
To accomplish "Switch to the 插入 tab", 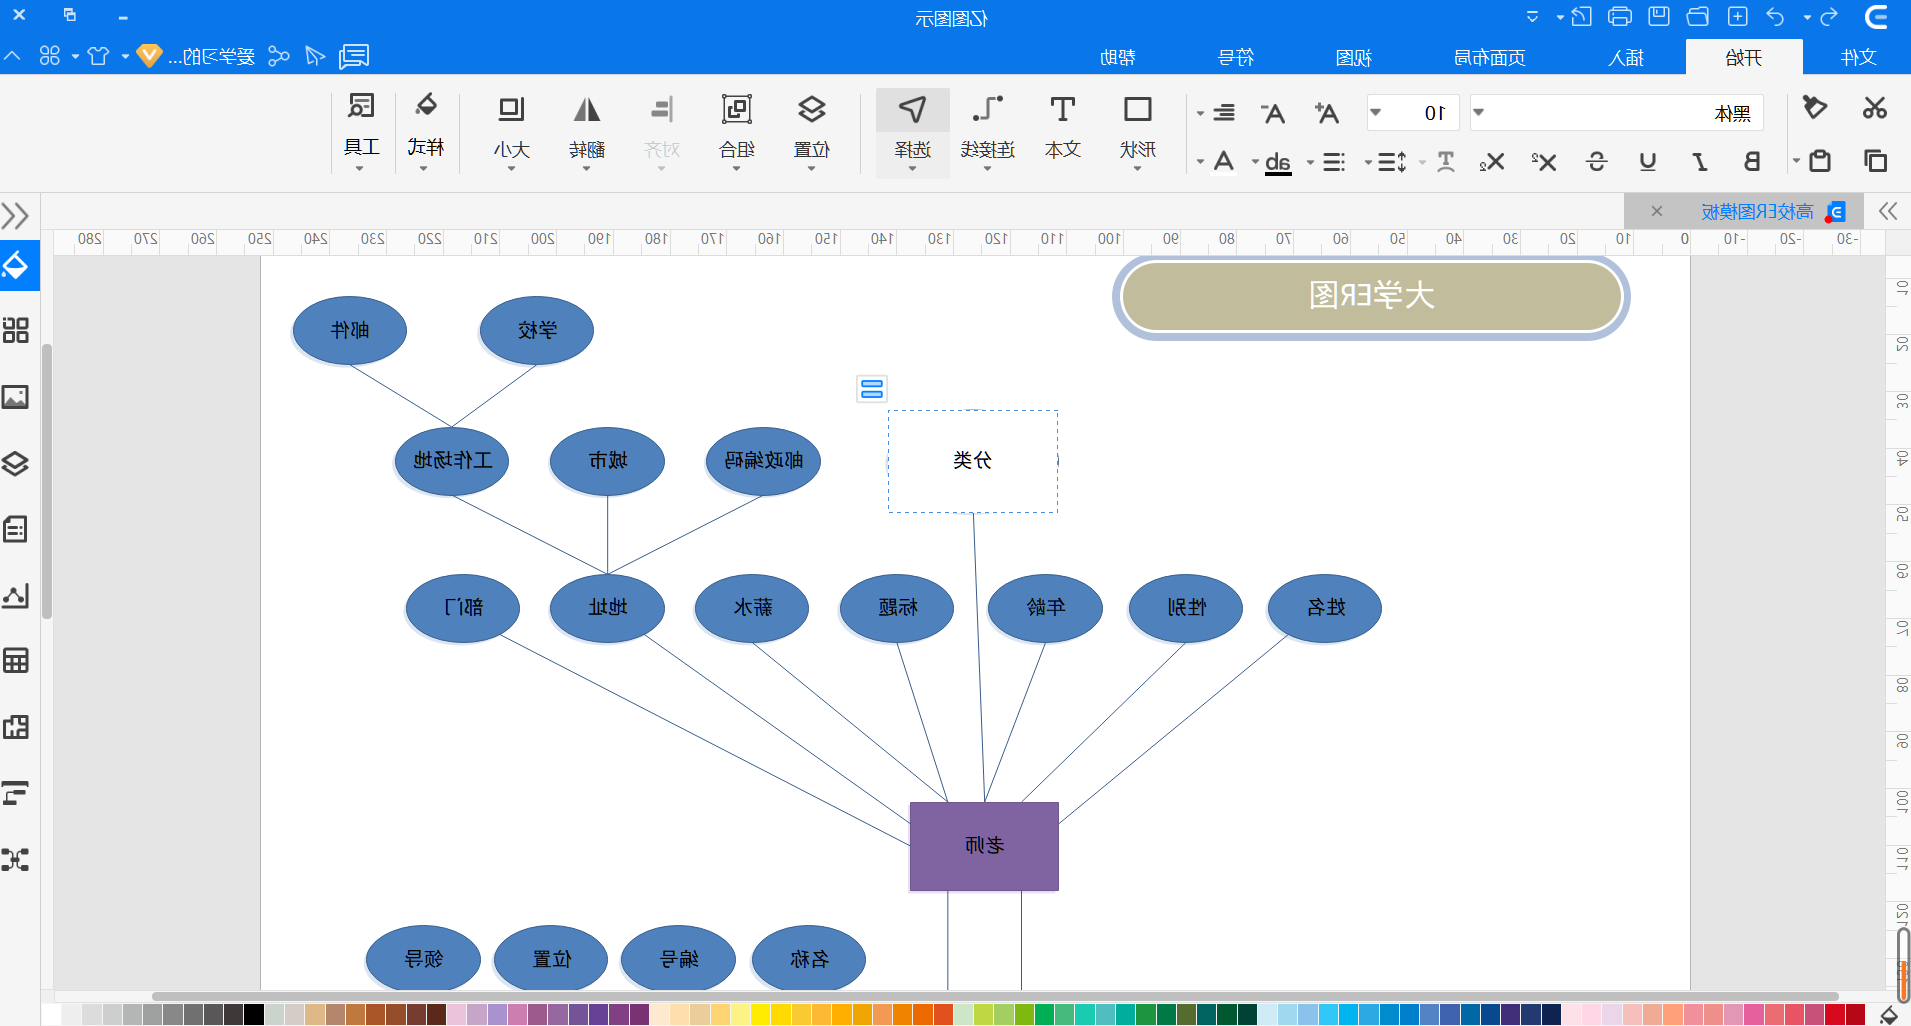I will 1626,57.
